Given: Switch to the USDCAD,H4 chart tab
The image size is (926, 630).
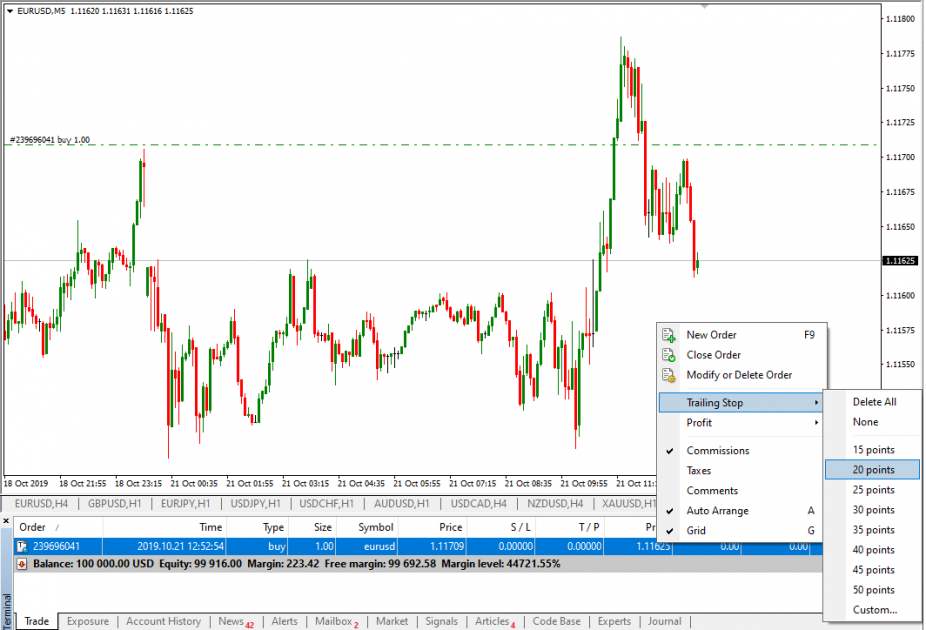Looking at the screenshot, I should pos(478,504).
